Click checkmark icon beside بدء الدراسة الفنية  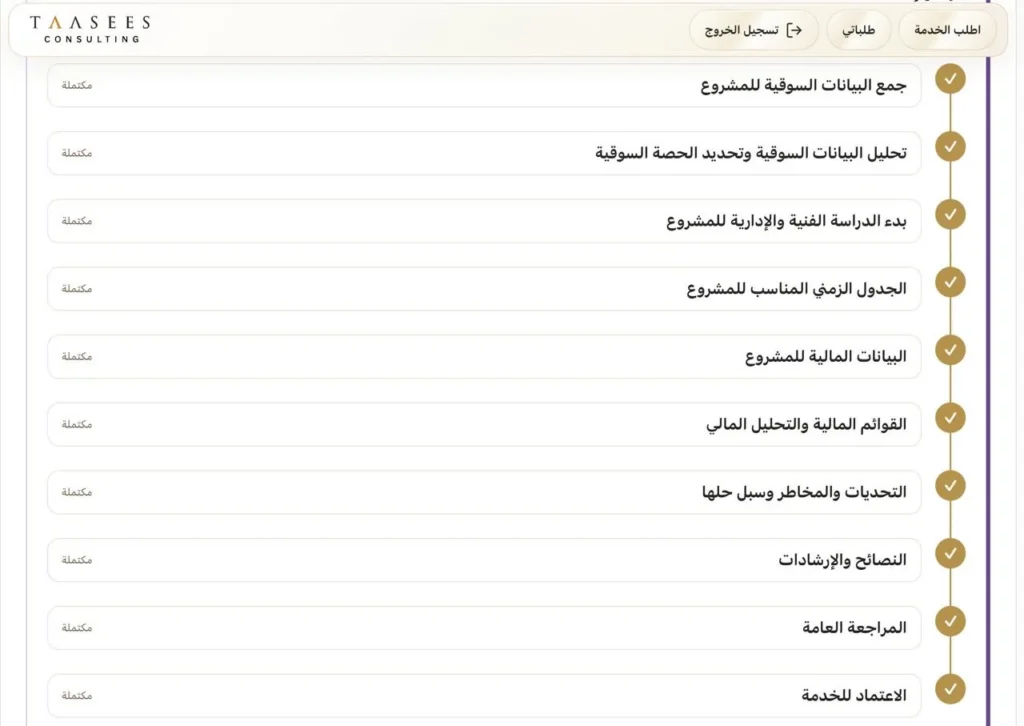(950, 215)
